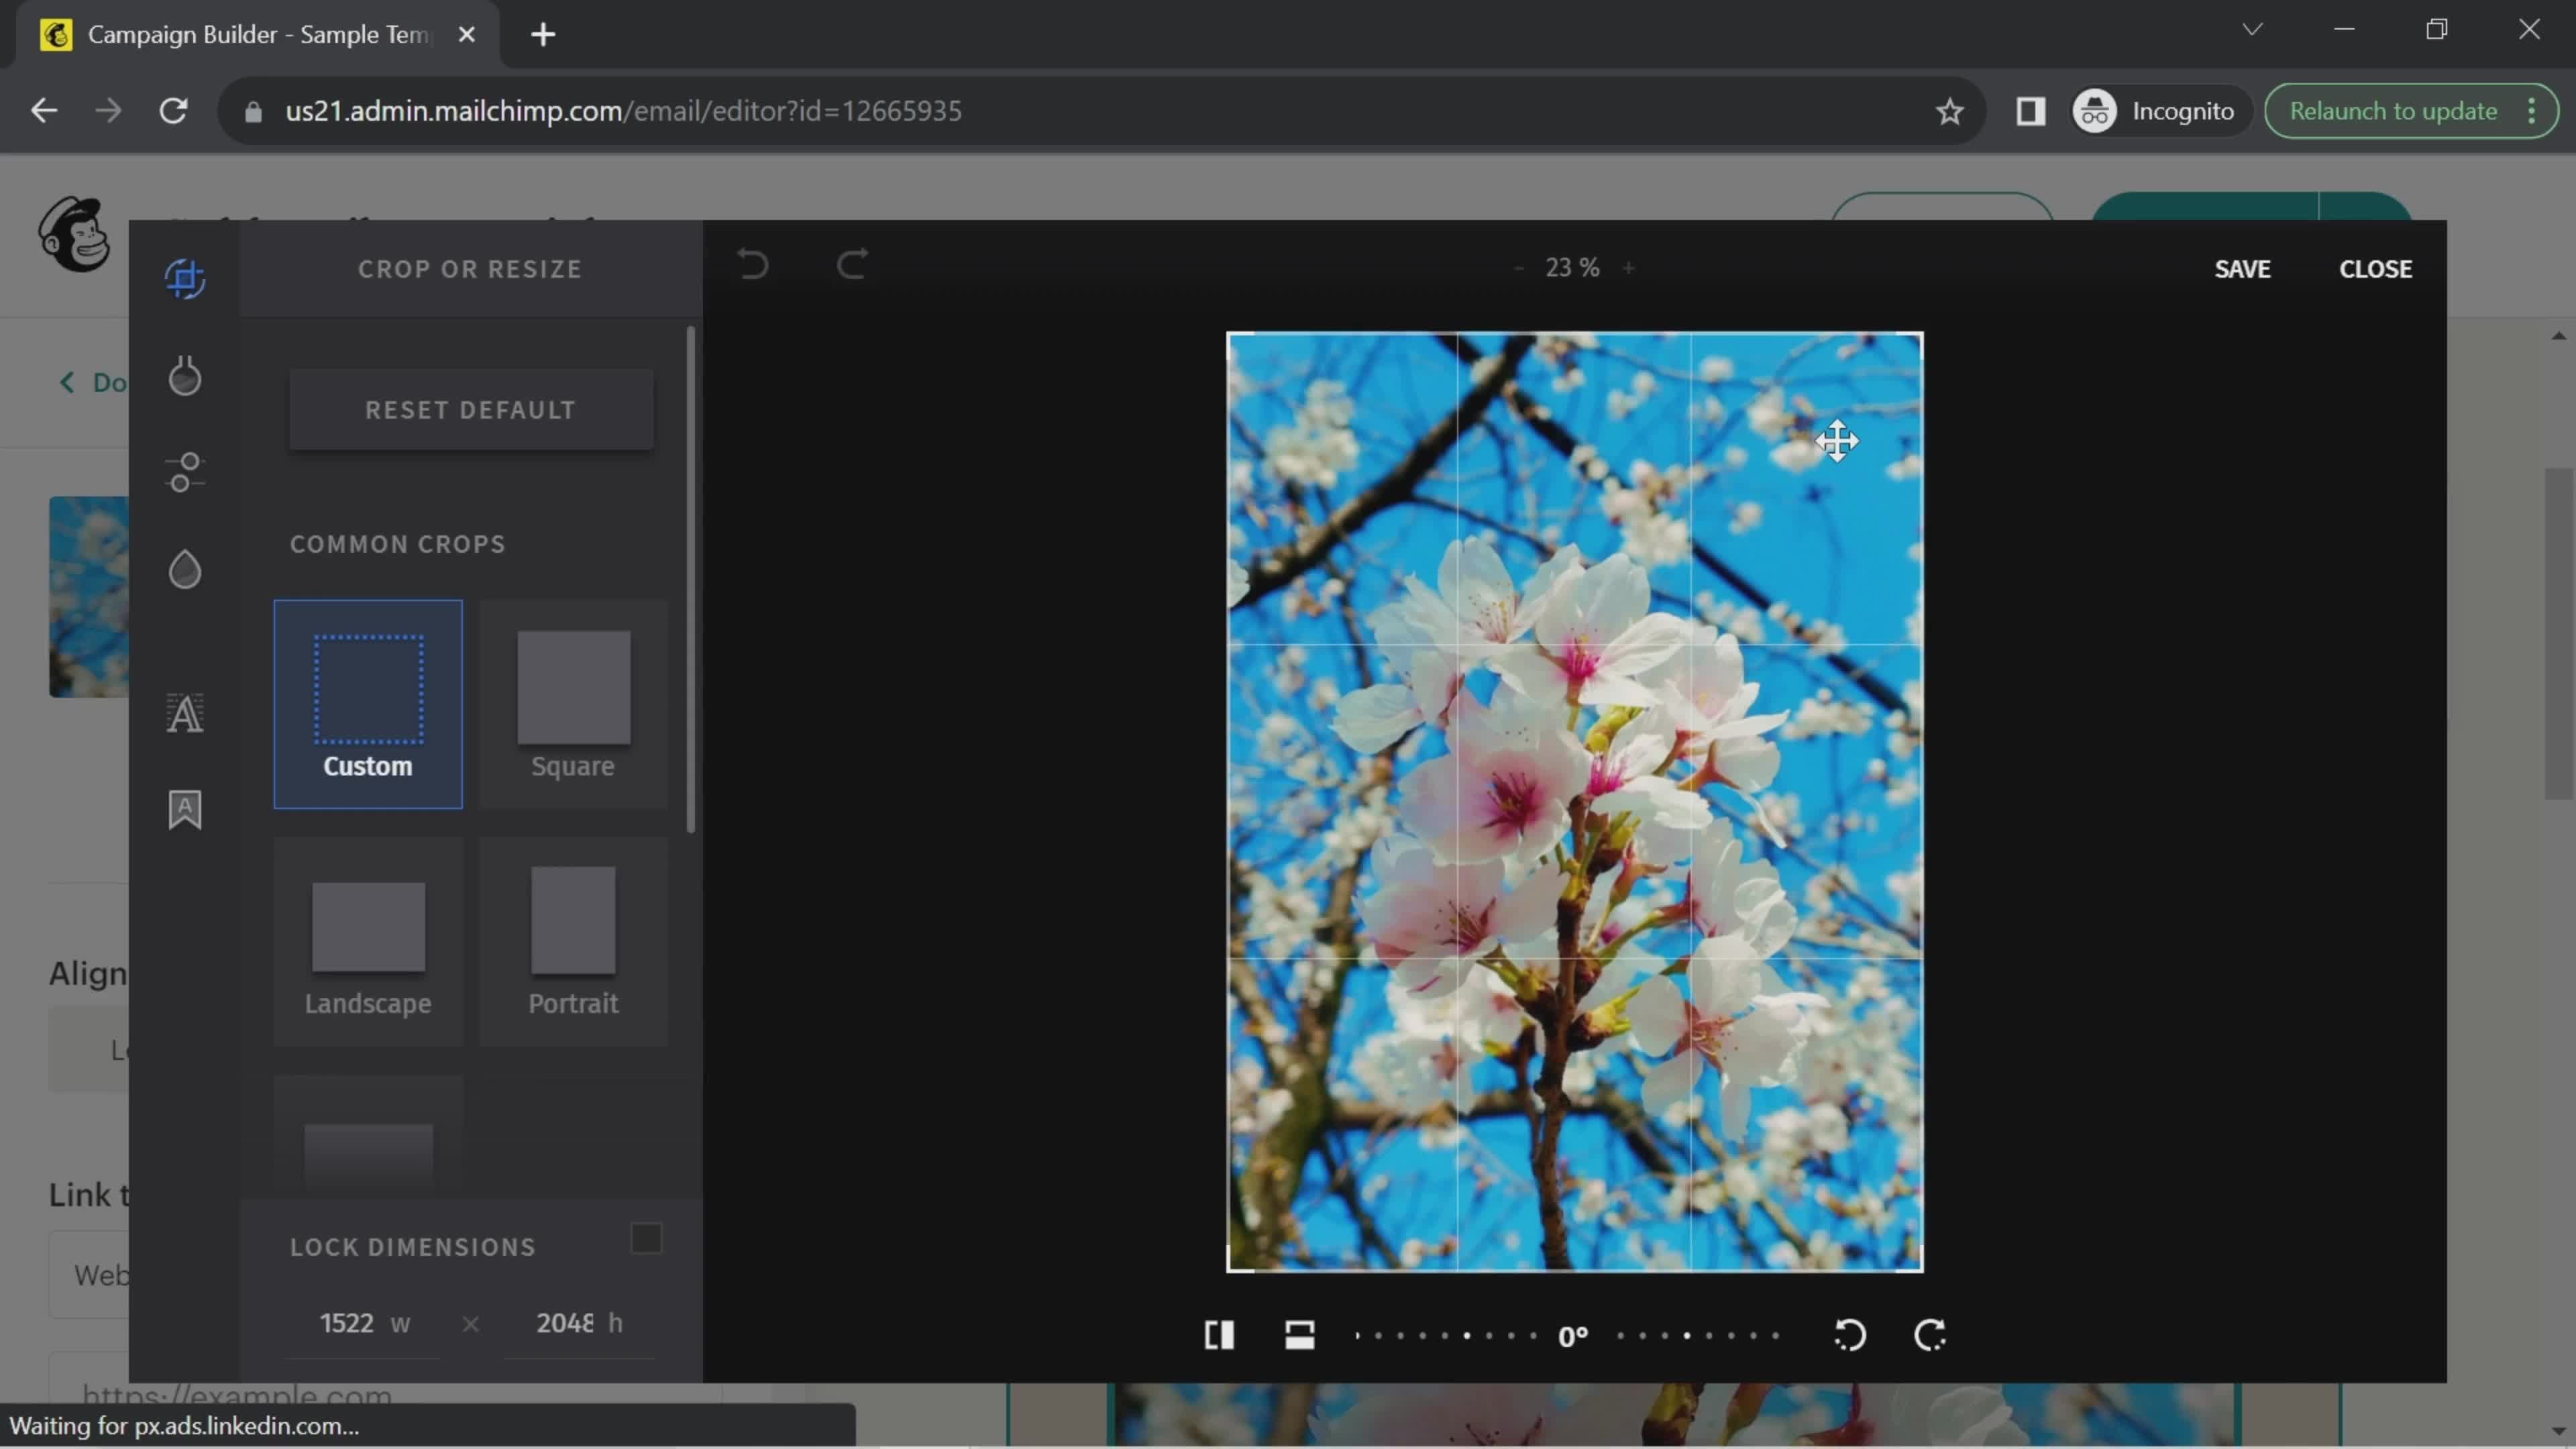Open Chrome menu three dots
This screenshot has width=2576, height=1449.
(x=2532, y=111)
